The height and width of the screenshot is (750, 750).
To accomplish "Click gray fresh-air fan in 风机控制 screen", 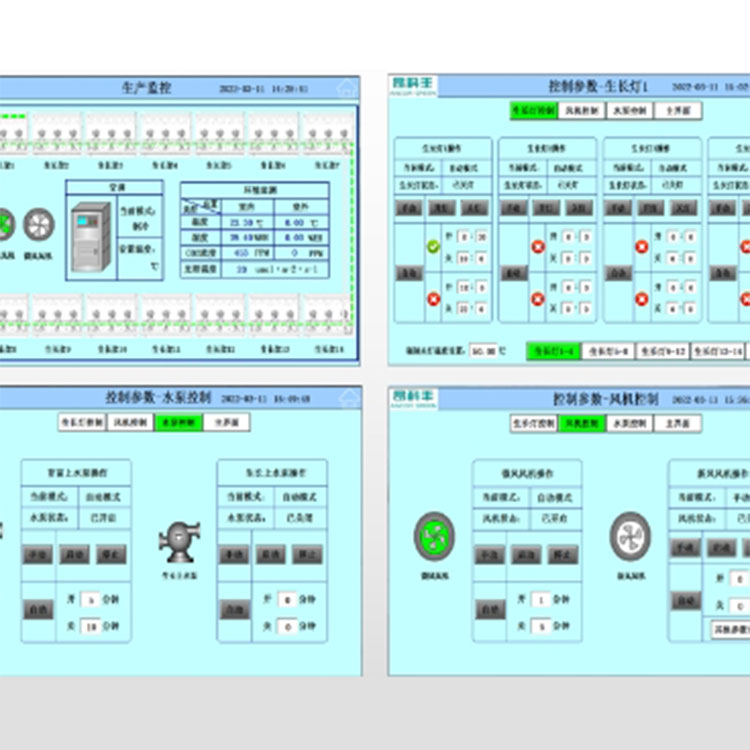I will pyautogui.click(x=630, y=536).
